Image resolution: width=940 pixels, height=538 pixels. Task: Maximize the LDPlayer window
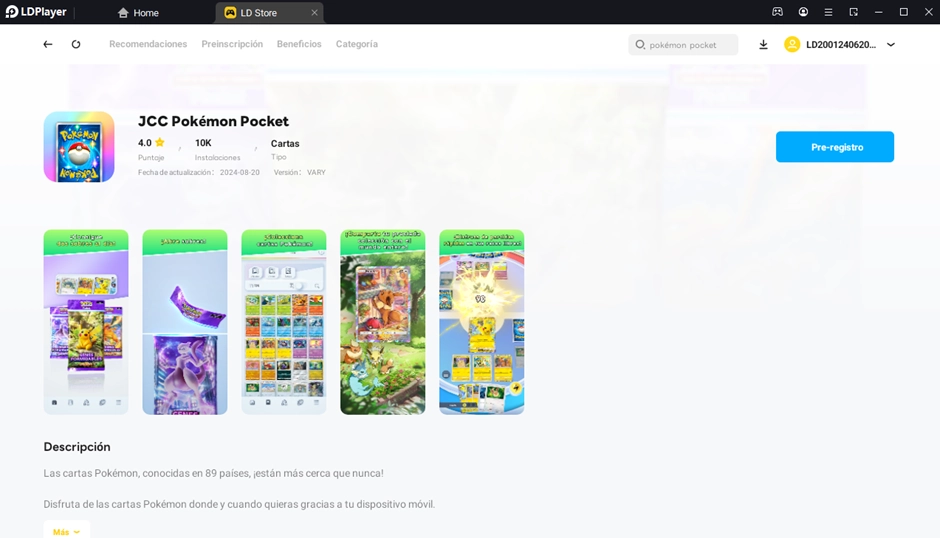click(904, 12)
